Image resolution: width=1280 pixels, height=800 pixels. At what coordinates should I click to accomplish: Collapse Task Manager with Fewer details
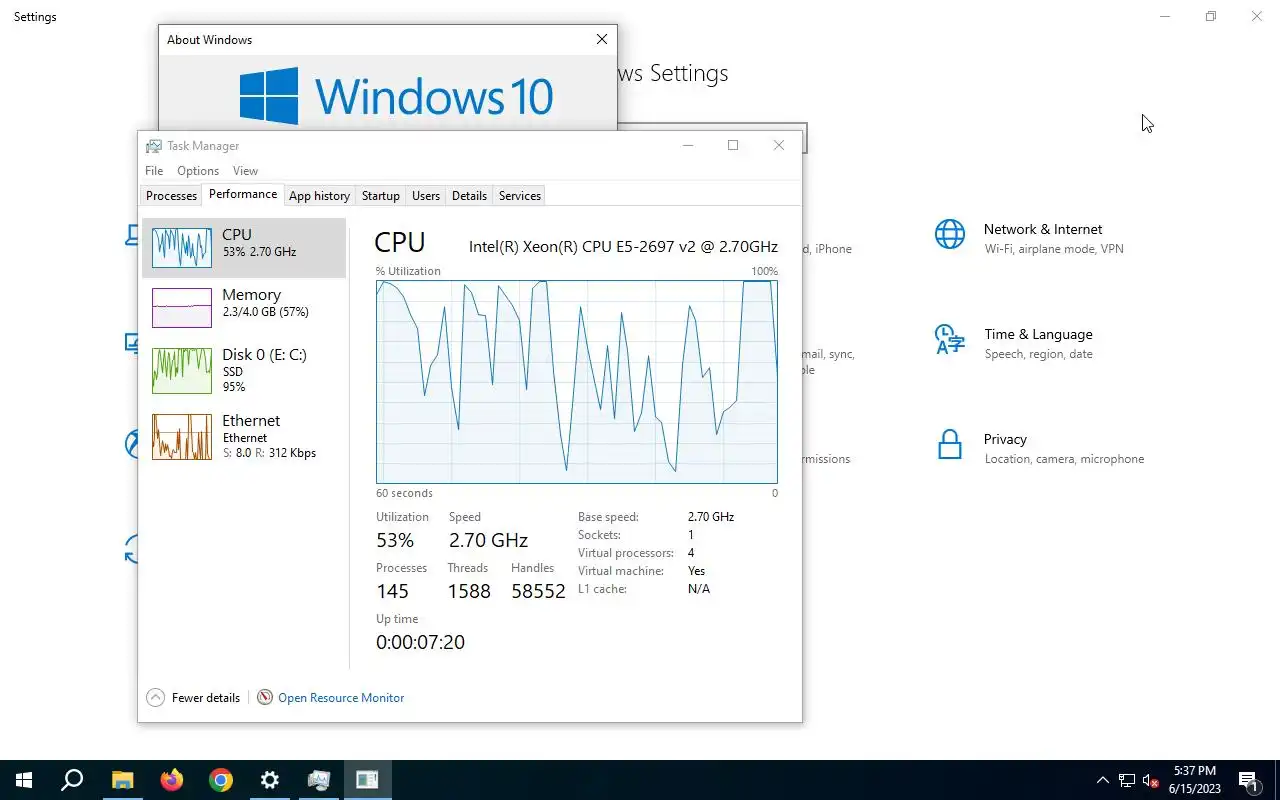coord(194,698)
